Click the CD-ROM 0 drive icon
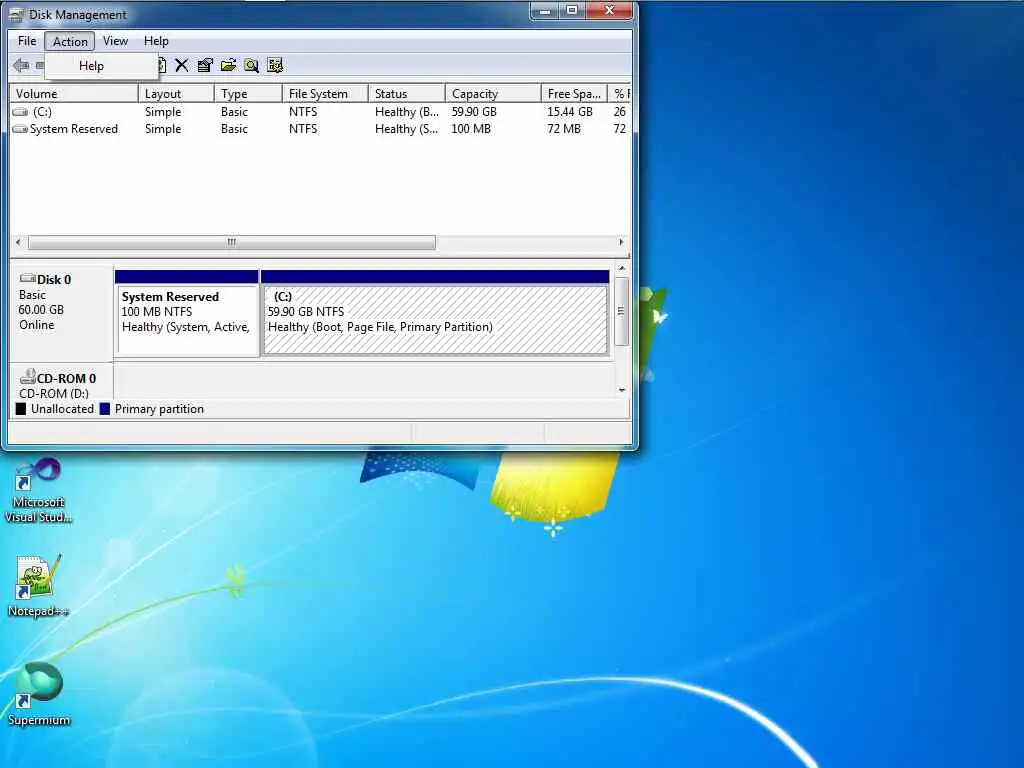The image size is (1024, 768). click(27, 377)
